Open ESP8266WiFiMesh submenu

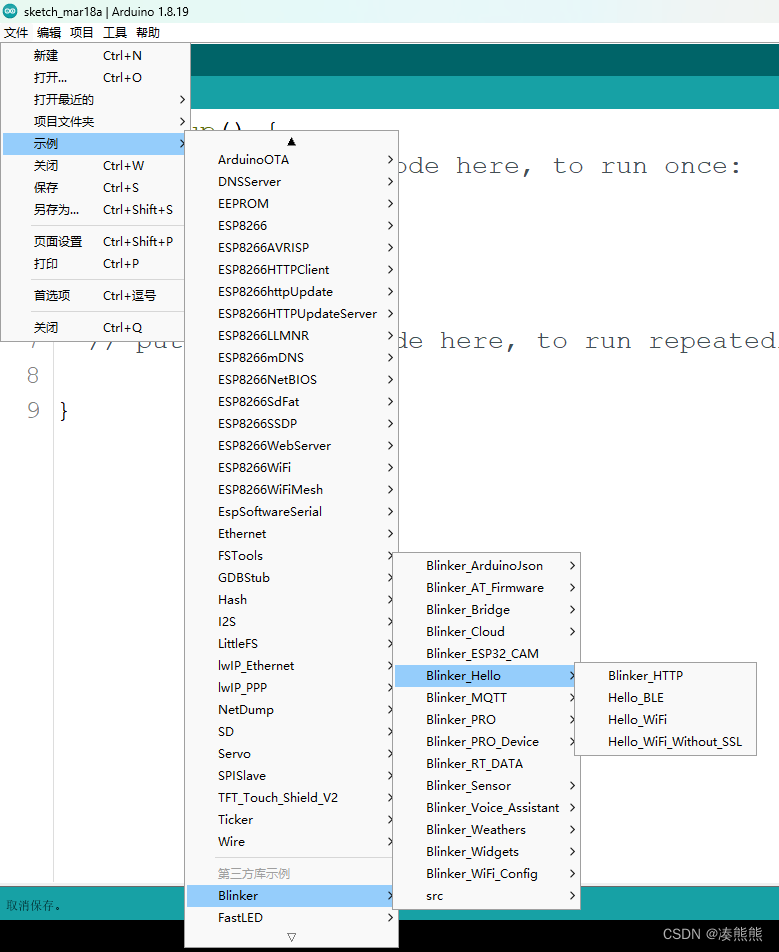point(292,489)
